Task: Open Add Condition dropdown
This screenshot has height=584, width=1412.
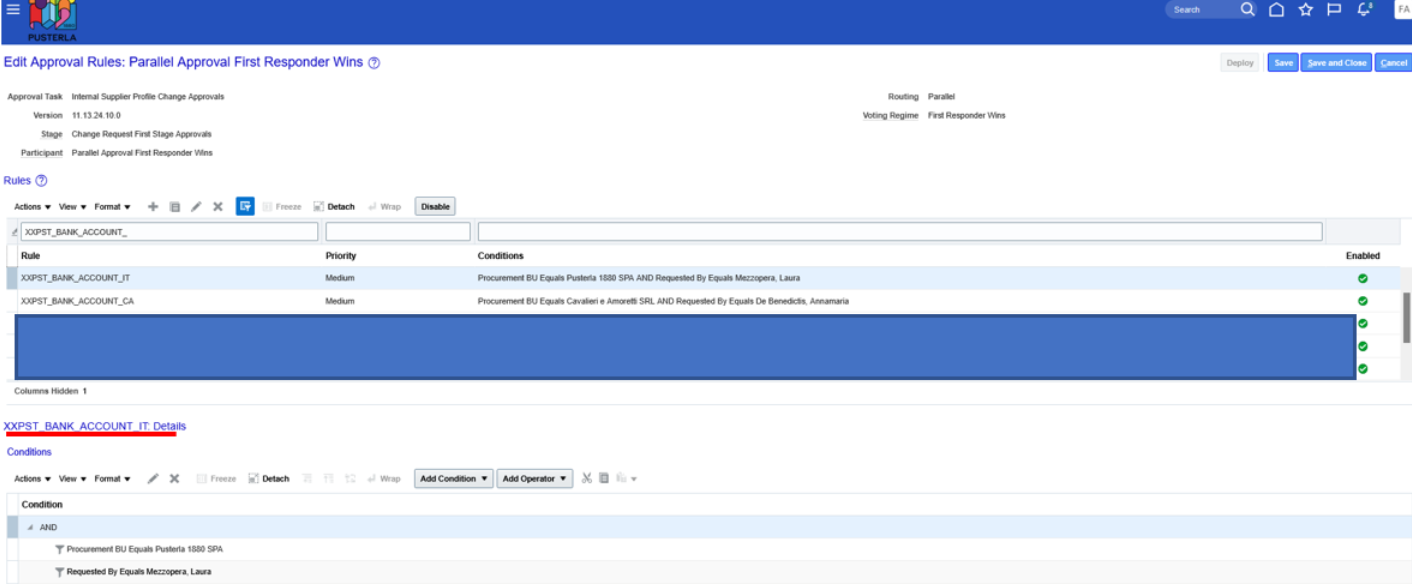Action: (455, 479)
